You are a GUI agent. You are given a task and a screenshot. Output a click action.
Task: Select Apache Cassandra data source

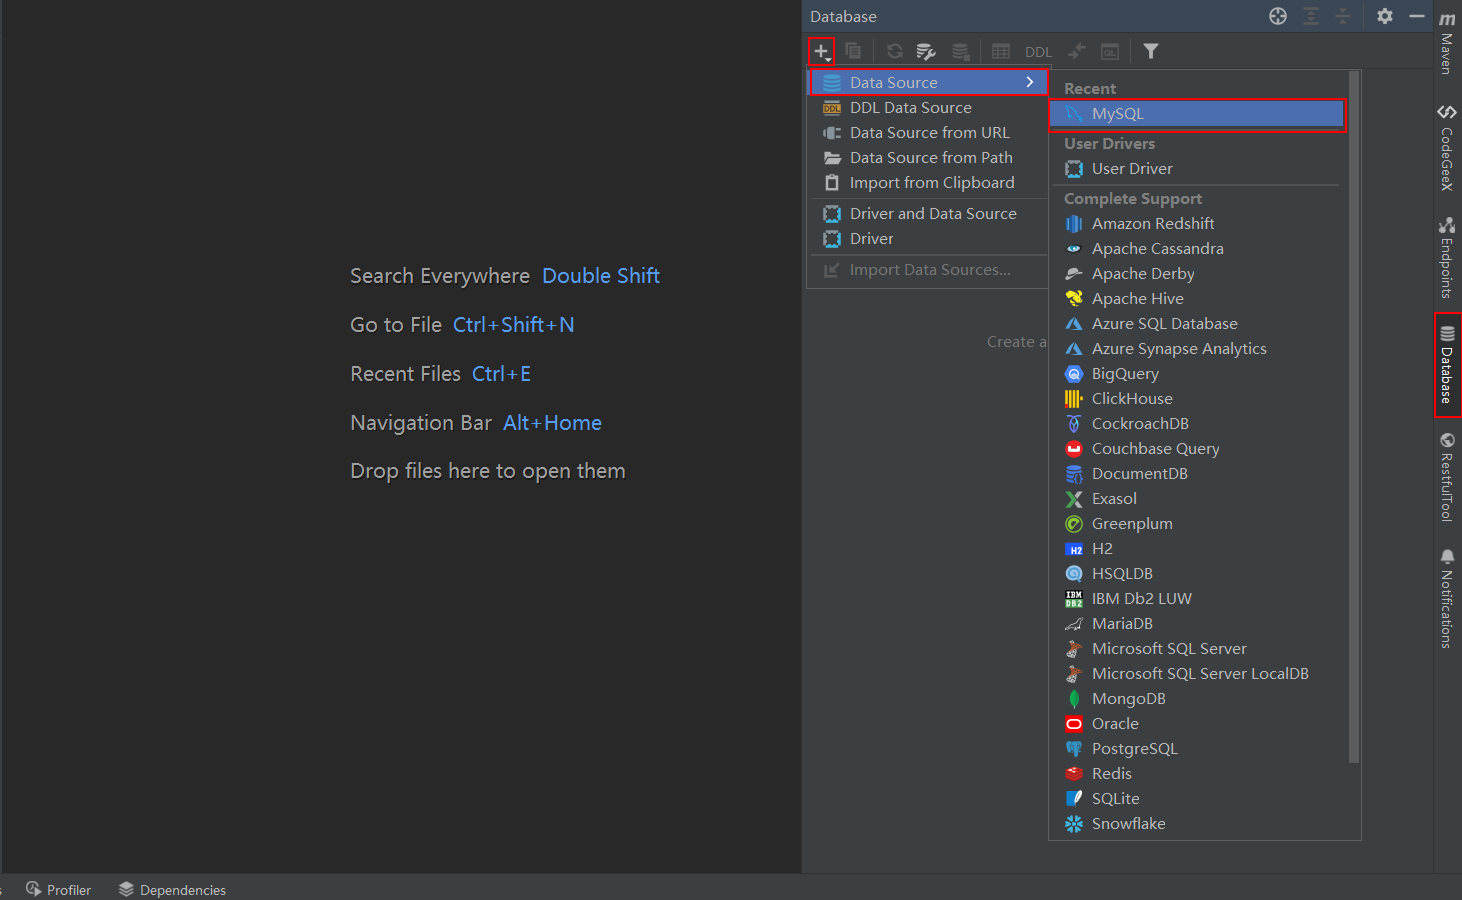tap(1197, 249)
